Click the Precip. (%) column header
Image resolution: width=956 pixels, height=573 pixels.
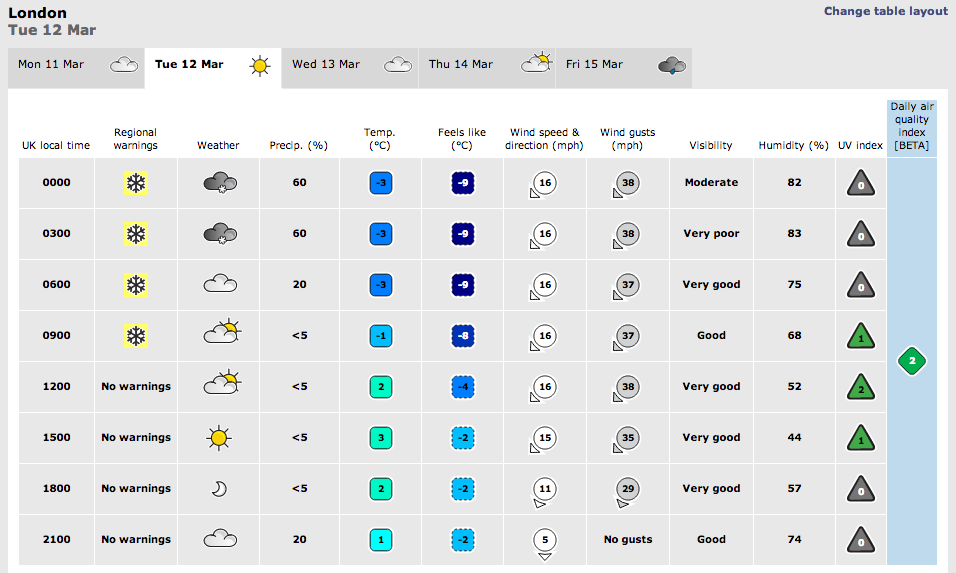pos(299,145)
